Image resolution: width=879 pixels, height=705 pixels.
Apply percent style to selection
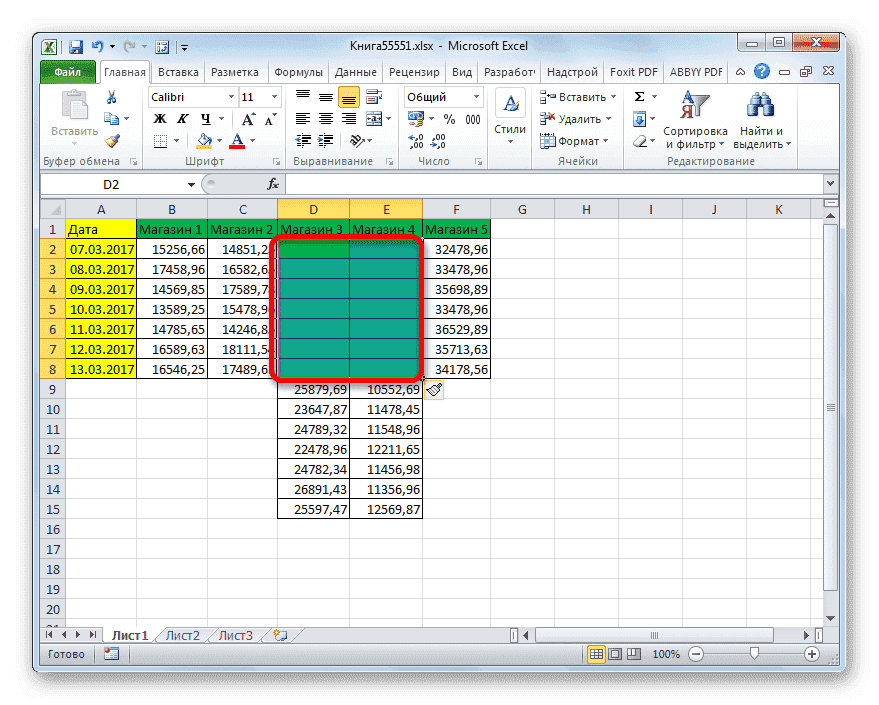(451, 119)
